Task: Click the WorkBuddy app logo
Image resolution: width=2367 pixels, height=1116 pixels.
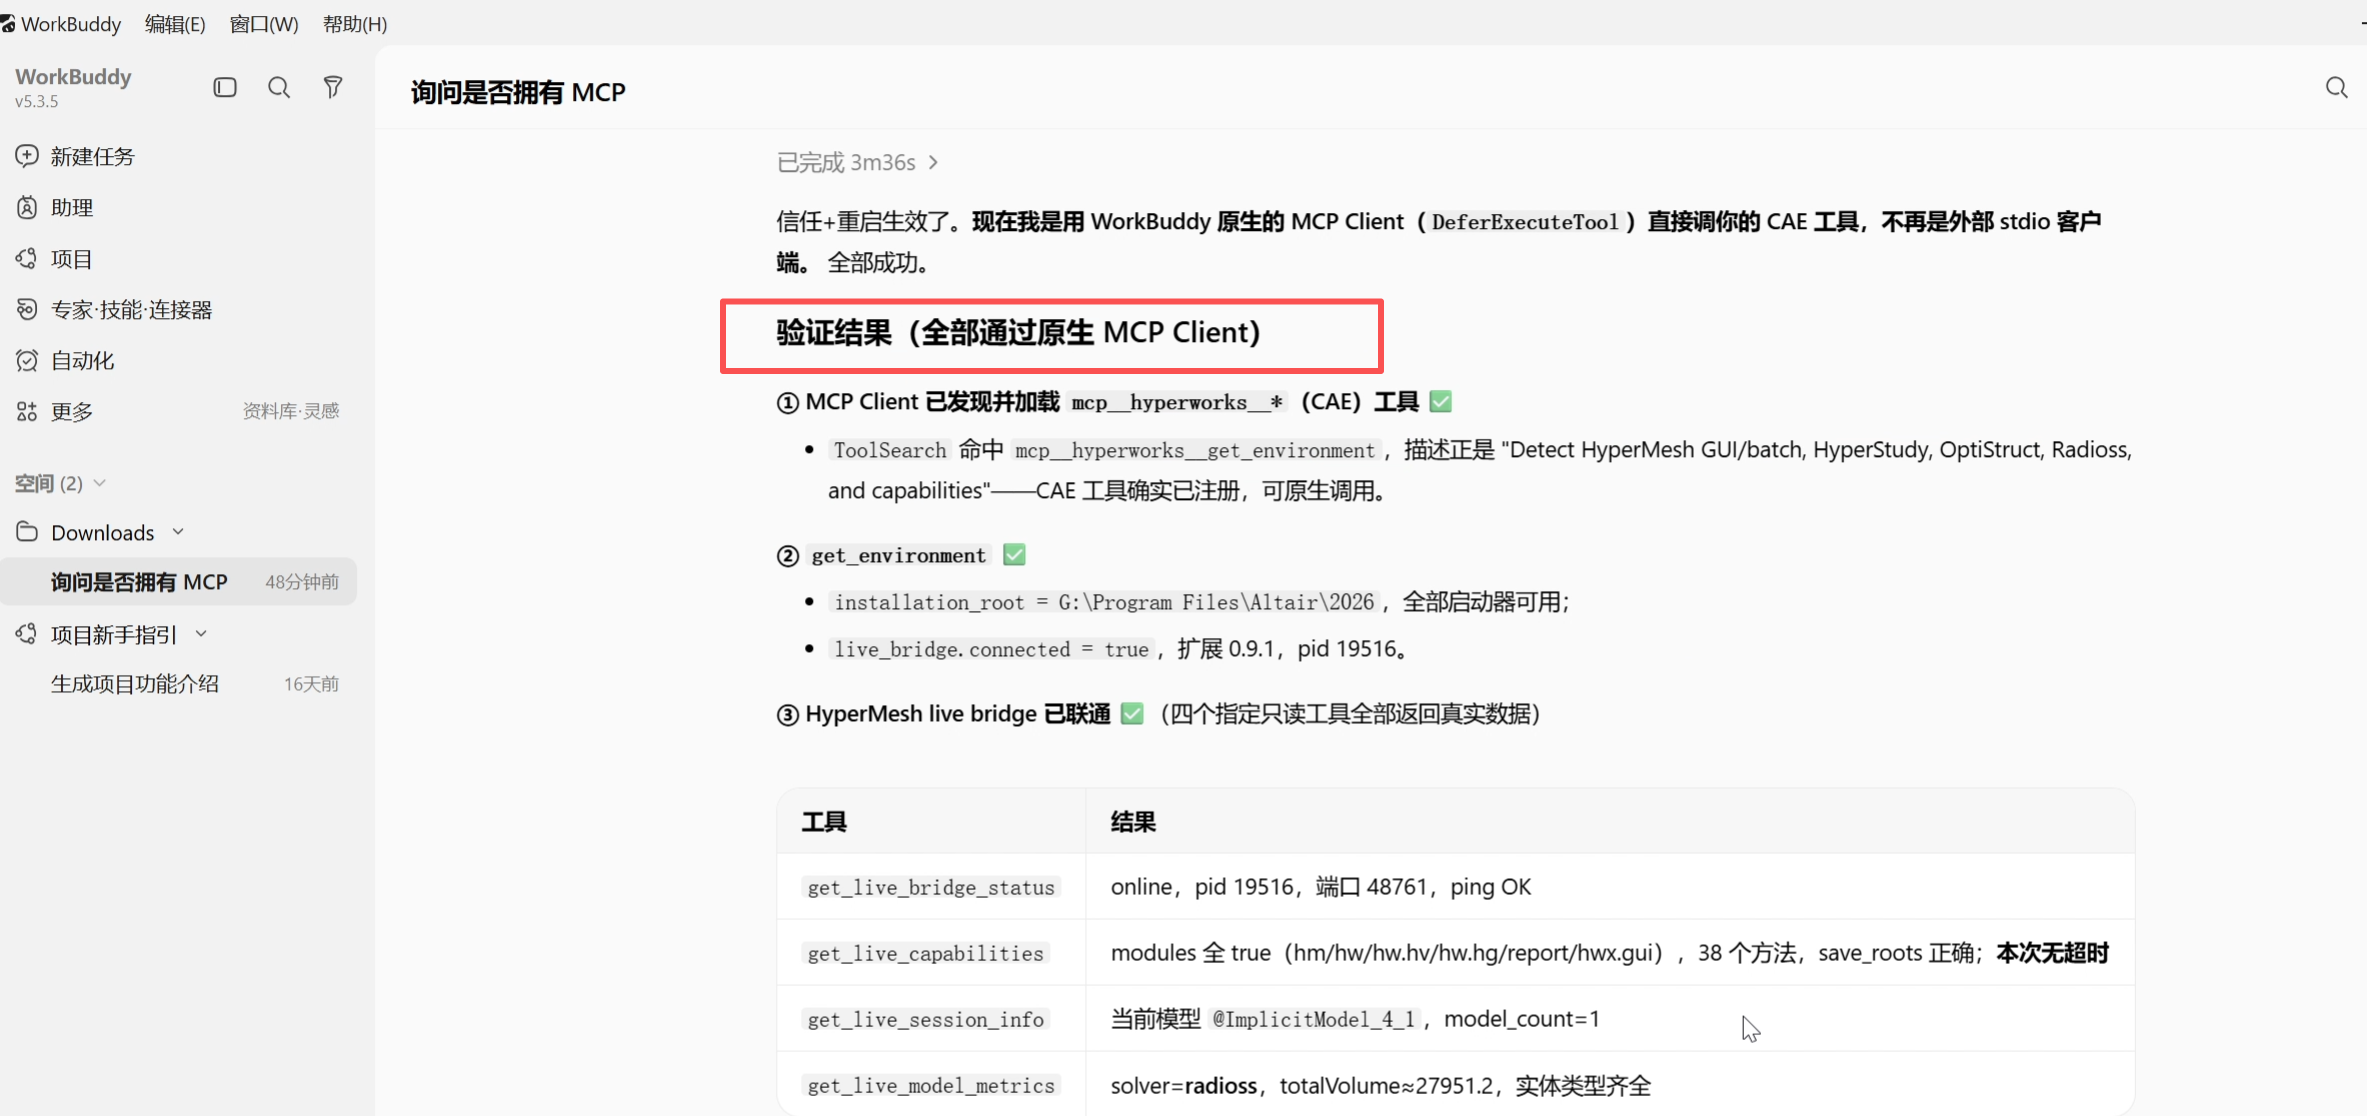Action: click(8, 23)
